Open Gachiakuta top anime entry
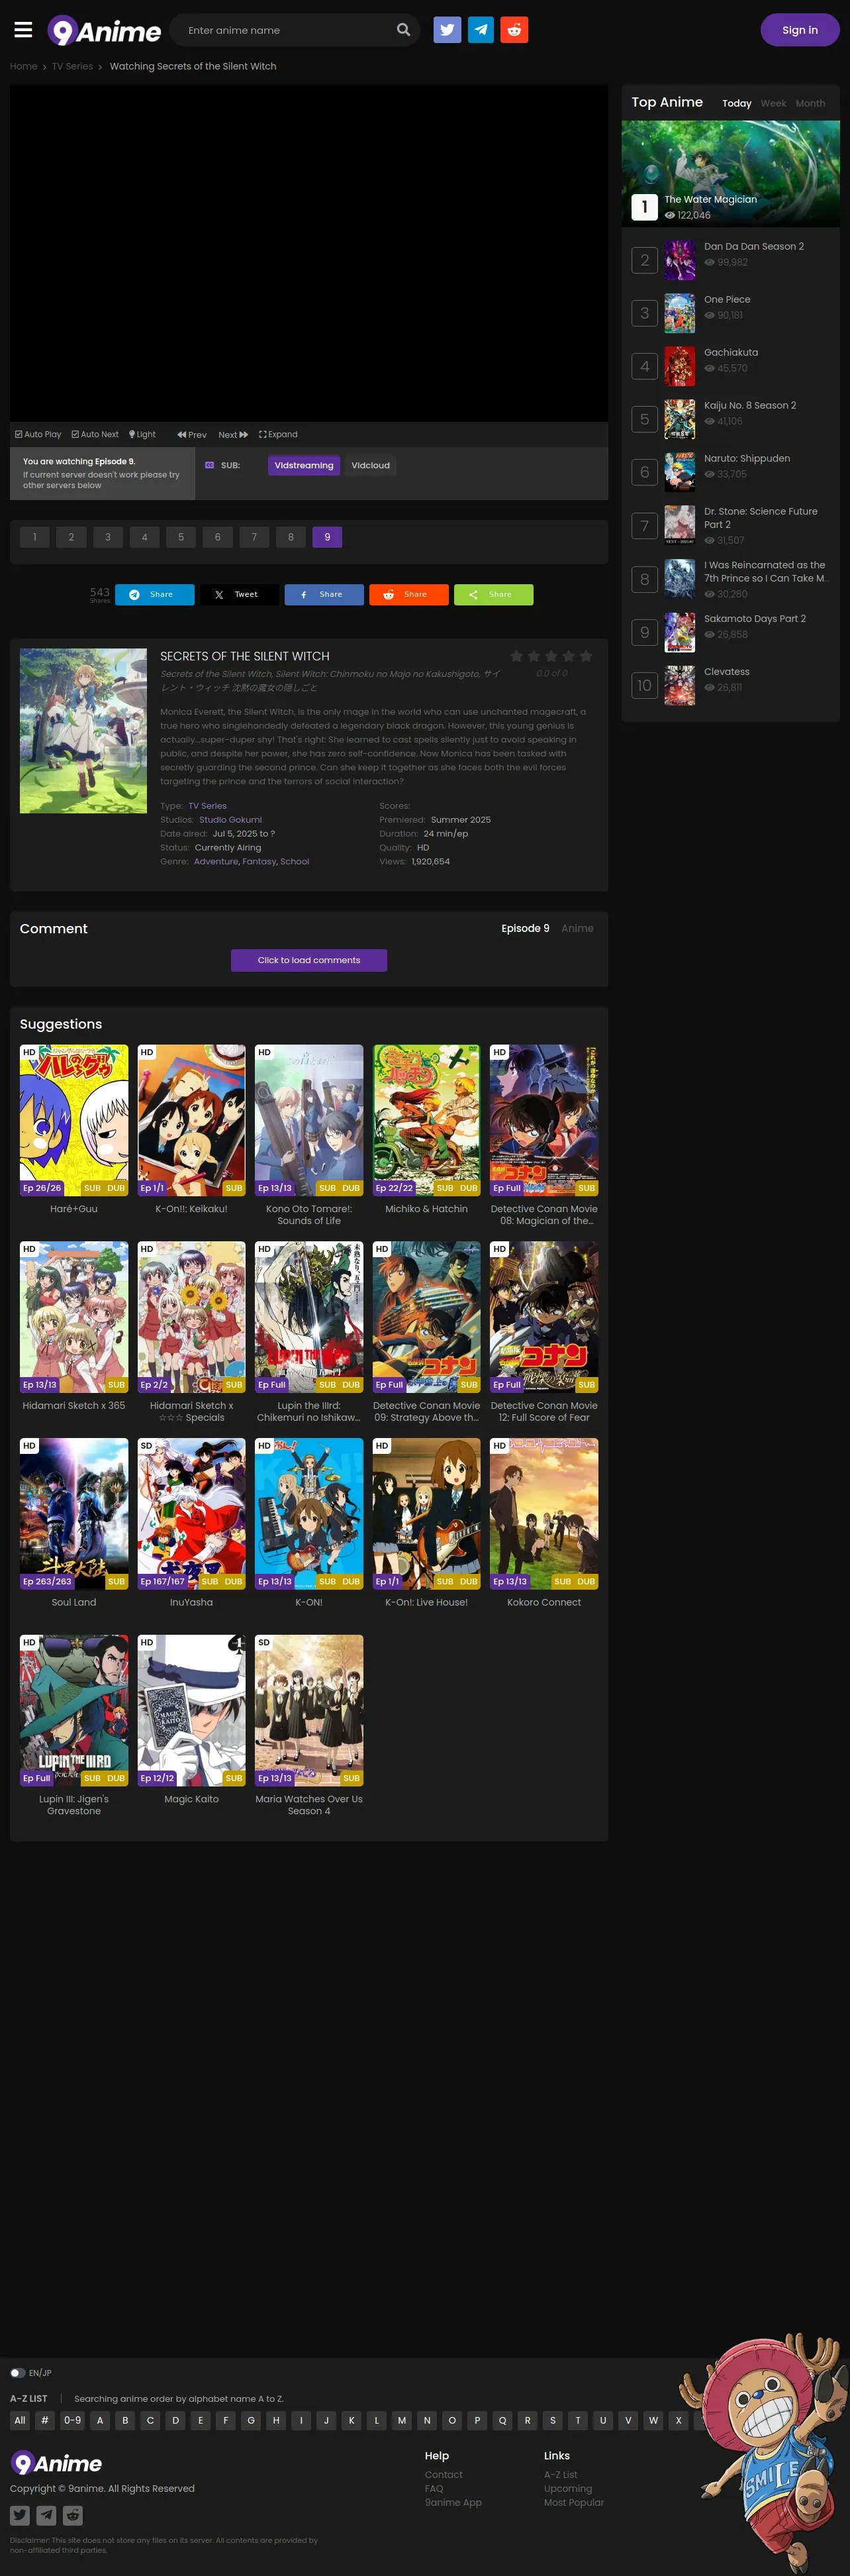This screenshot has width=850, height=2576. click(730, 352)
